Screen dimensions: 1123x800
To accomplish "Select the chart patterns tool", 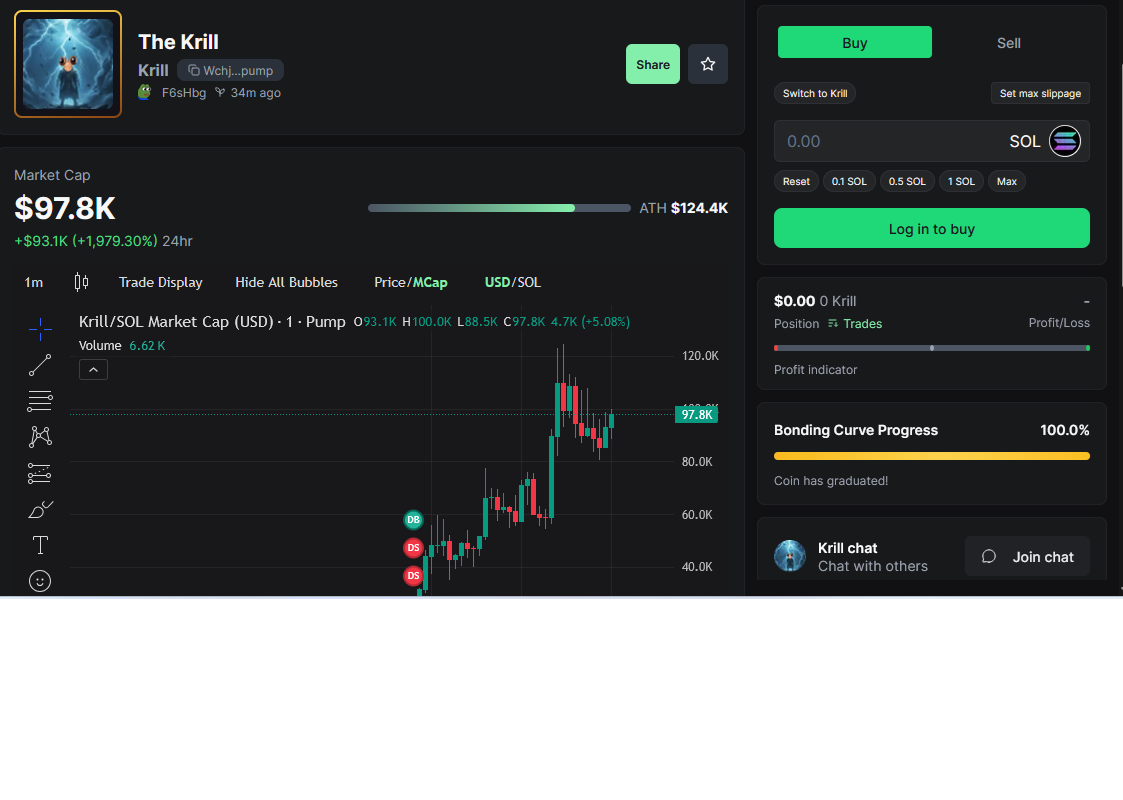I will coord(40,437).
